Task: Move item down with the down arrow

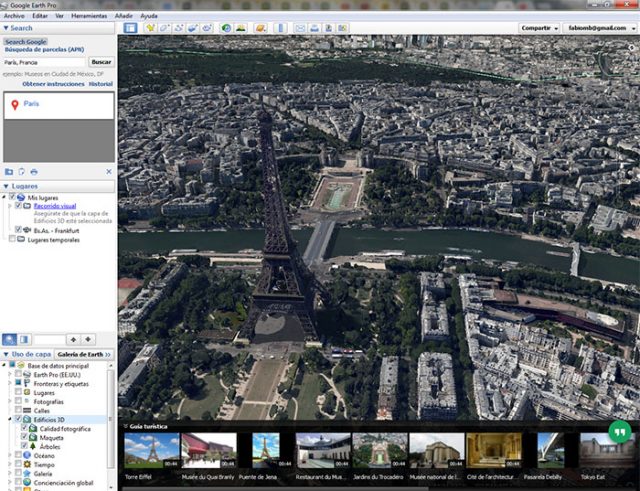Action: point(88,339)
